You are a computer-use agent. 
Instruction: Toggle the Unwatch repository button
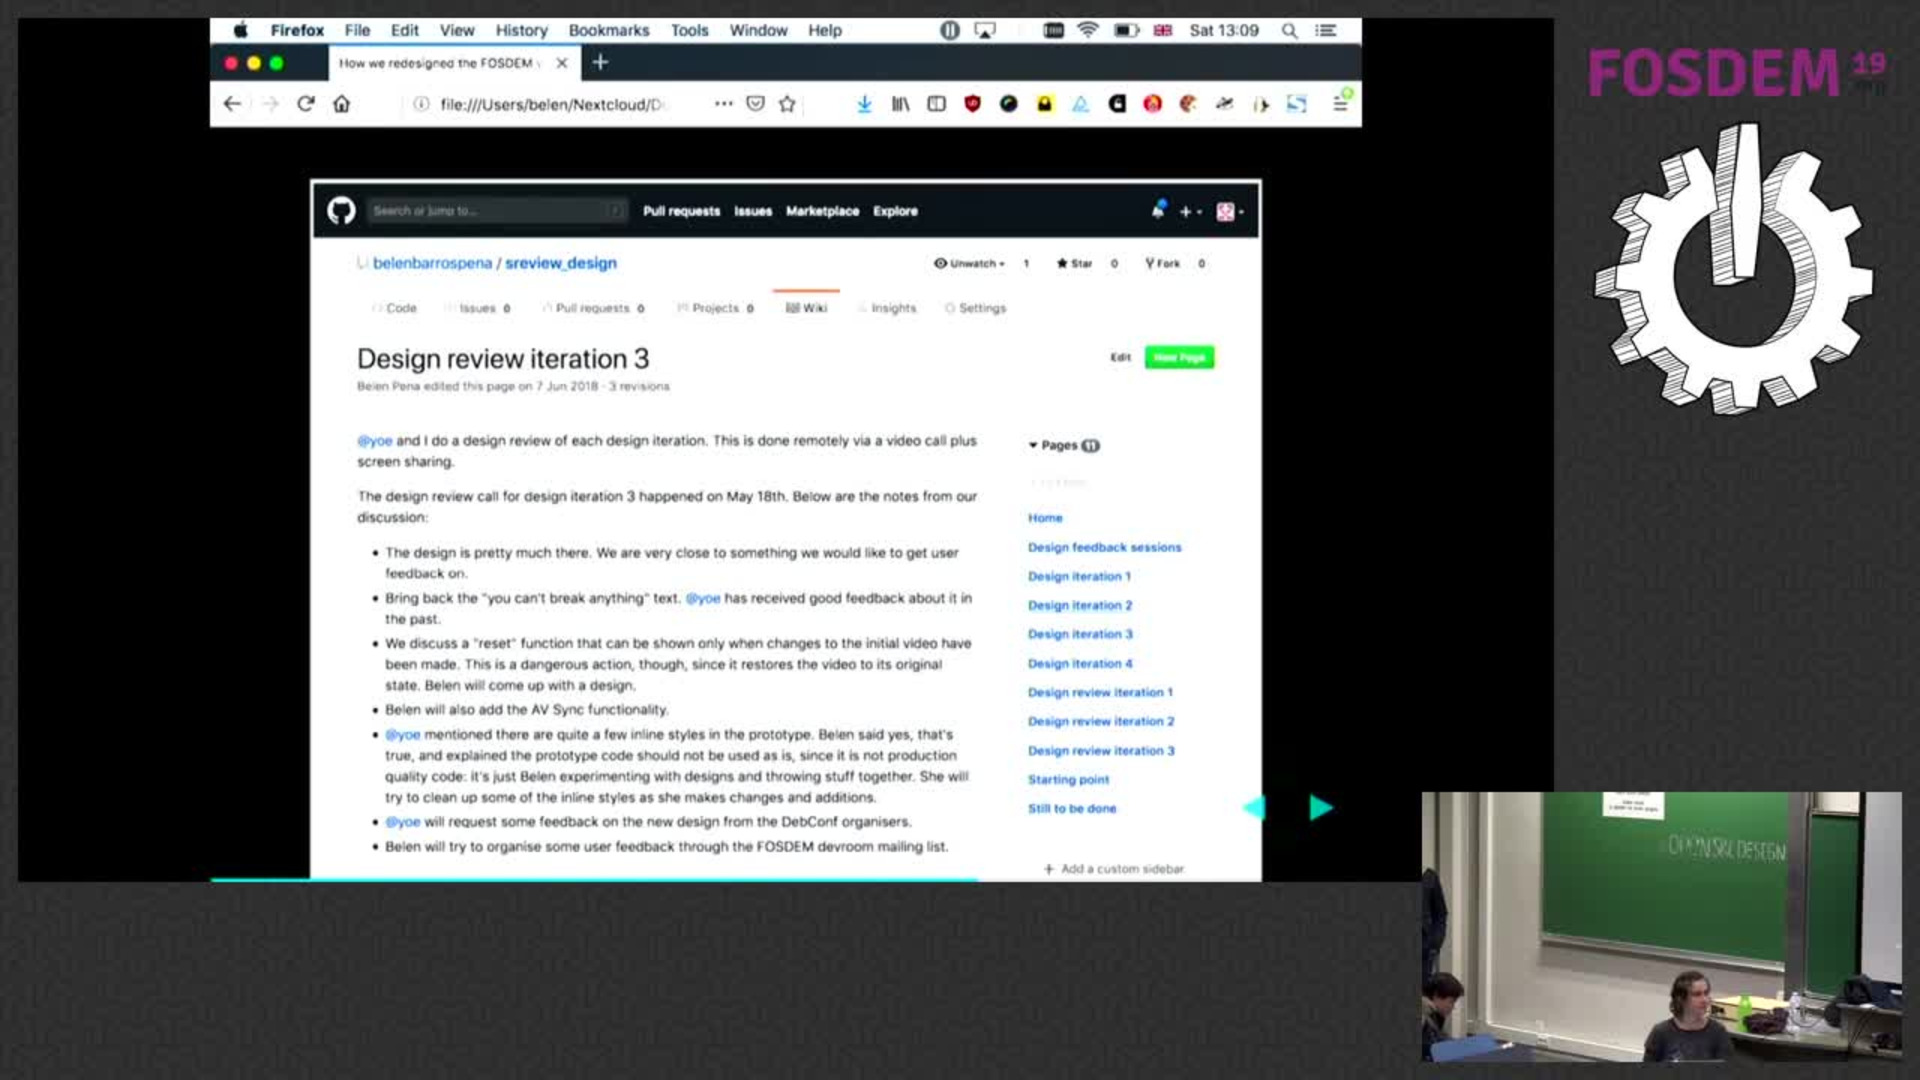click(x=970, y=264)
